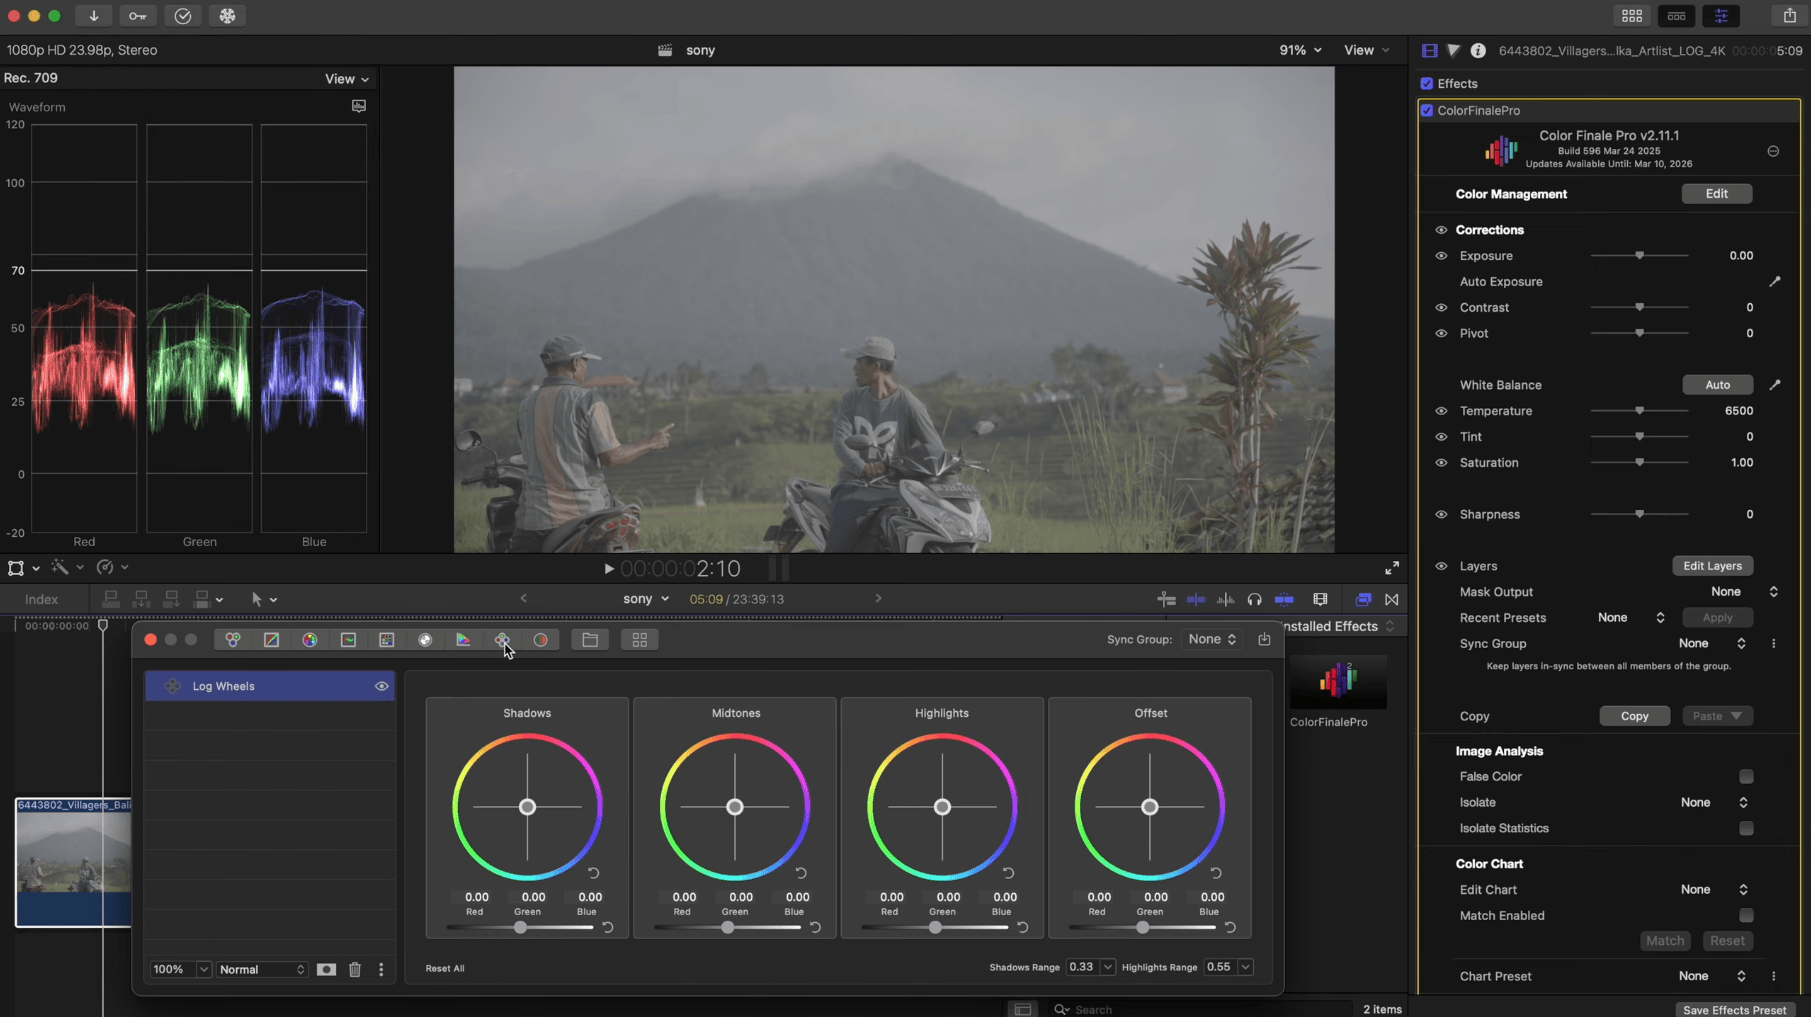This screenshot has height=1017, width=1811.
Task: Delete layer with trash icon
Action: (355, 969)
